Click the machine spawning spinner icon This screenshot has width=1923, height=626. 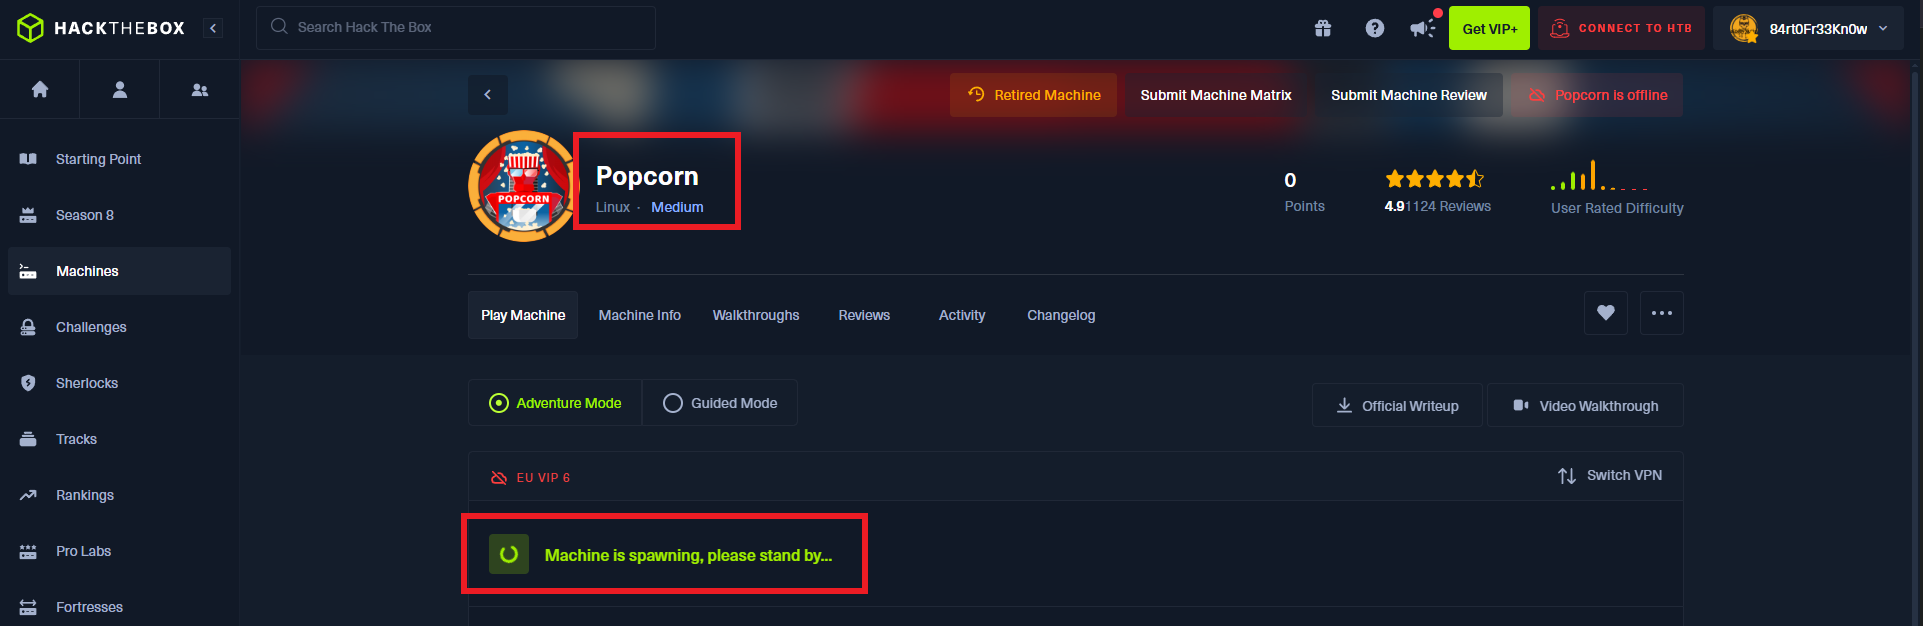click(x=509, y=554)
